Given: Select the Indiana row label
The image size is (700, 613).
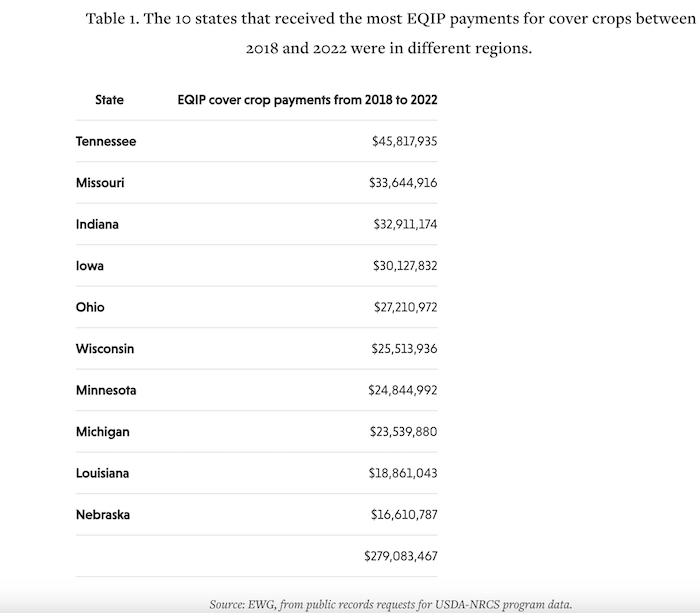Looking at the screenshot, I should [97, 225].
